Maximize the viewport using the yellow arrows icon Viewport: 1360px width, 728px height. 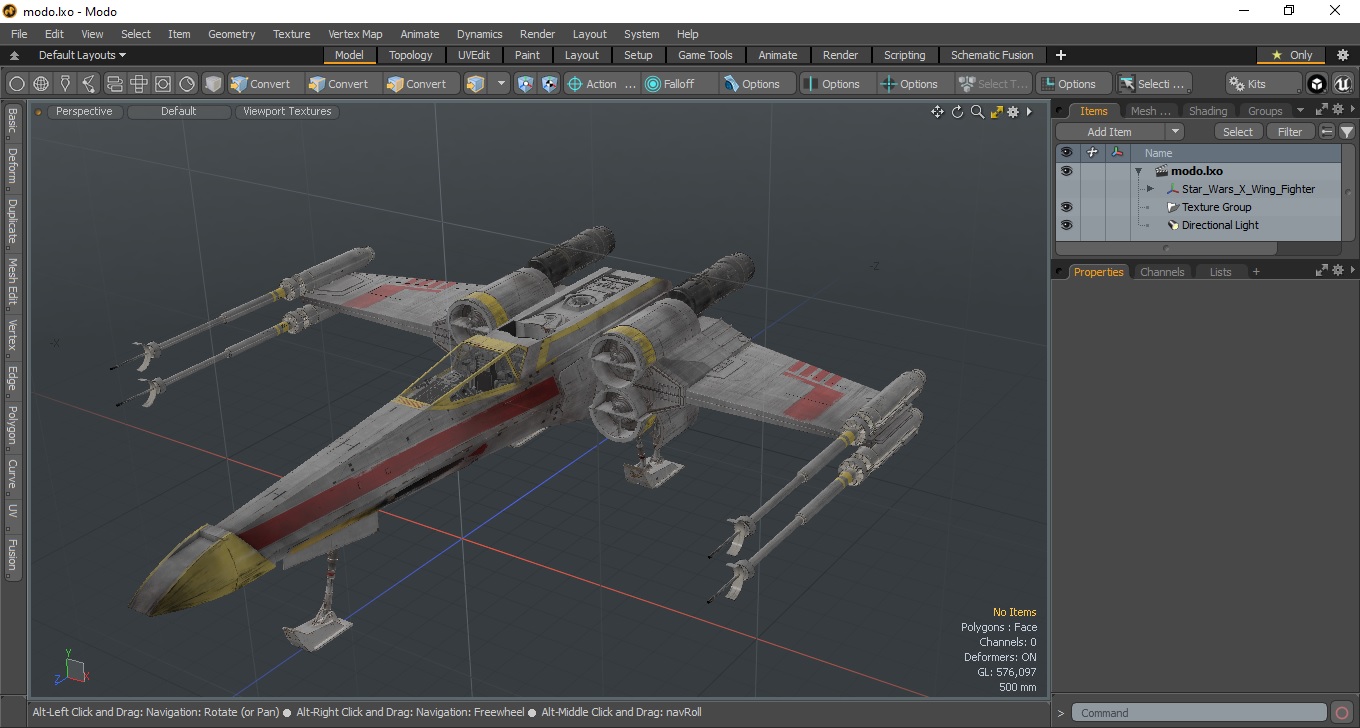pyautogui.click(x=996, y=112)
